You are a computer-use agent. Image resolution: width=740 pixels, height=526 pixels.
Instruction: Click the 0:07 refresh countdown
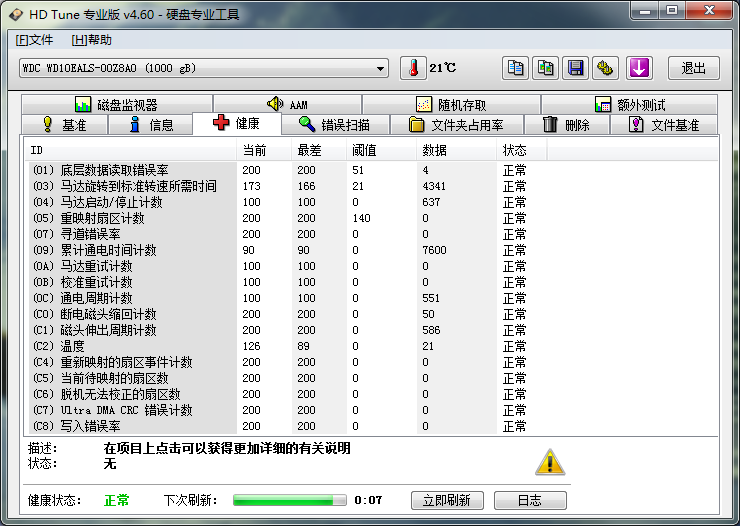pos(368,500)
